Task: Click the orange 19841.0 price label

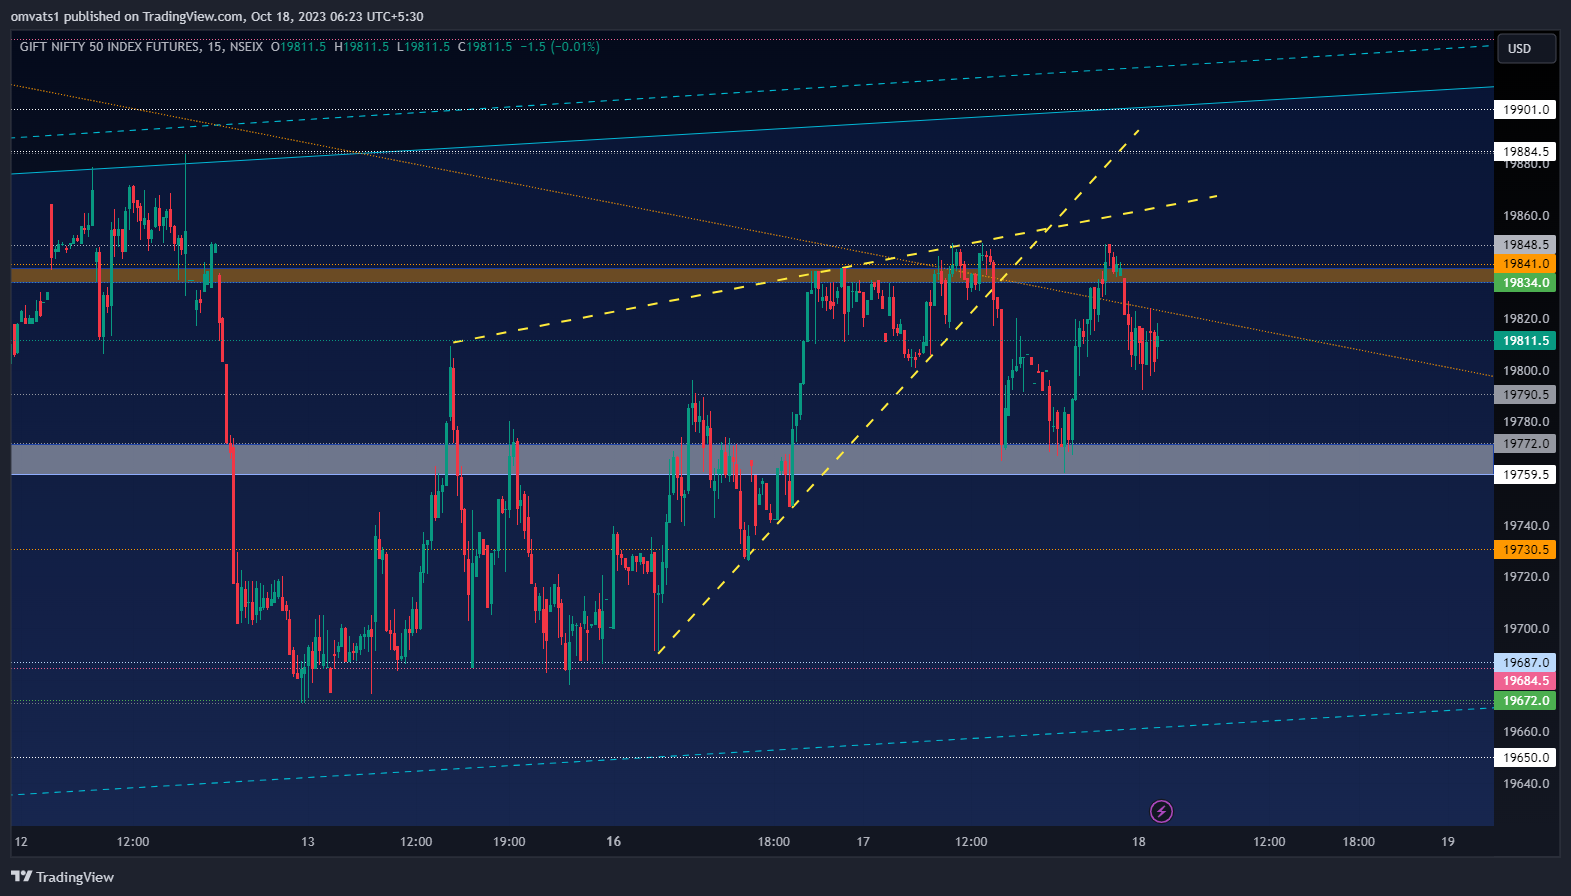Action: tap(1525, 264)
